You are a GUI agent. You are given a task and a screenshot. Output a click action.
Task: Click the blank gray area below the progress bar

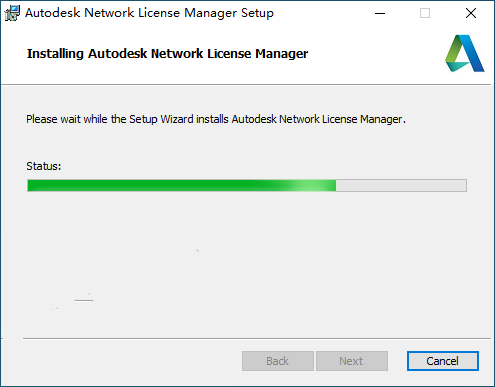pos(247,263)
